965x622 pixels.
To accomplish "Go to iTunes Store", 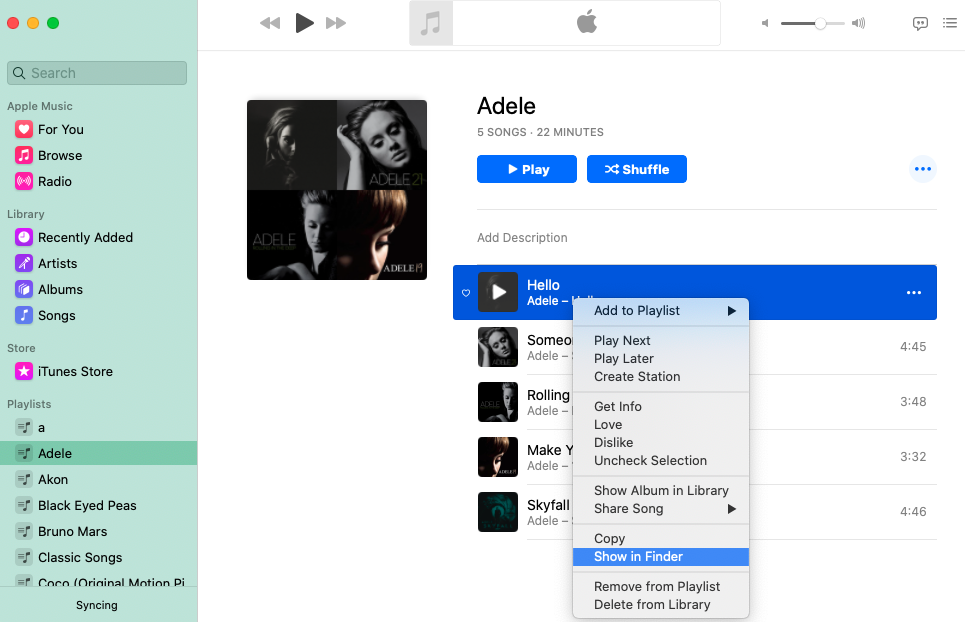I will coord(75,371).
